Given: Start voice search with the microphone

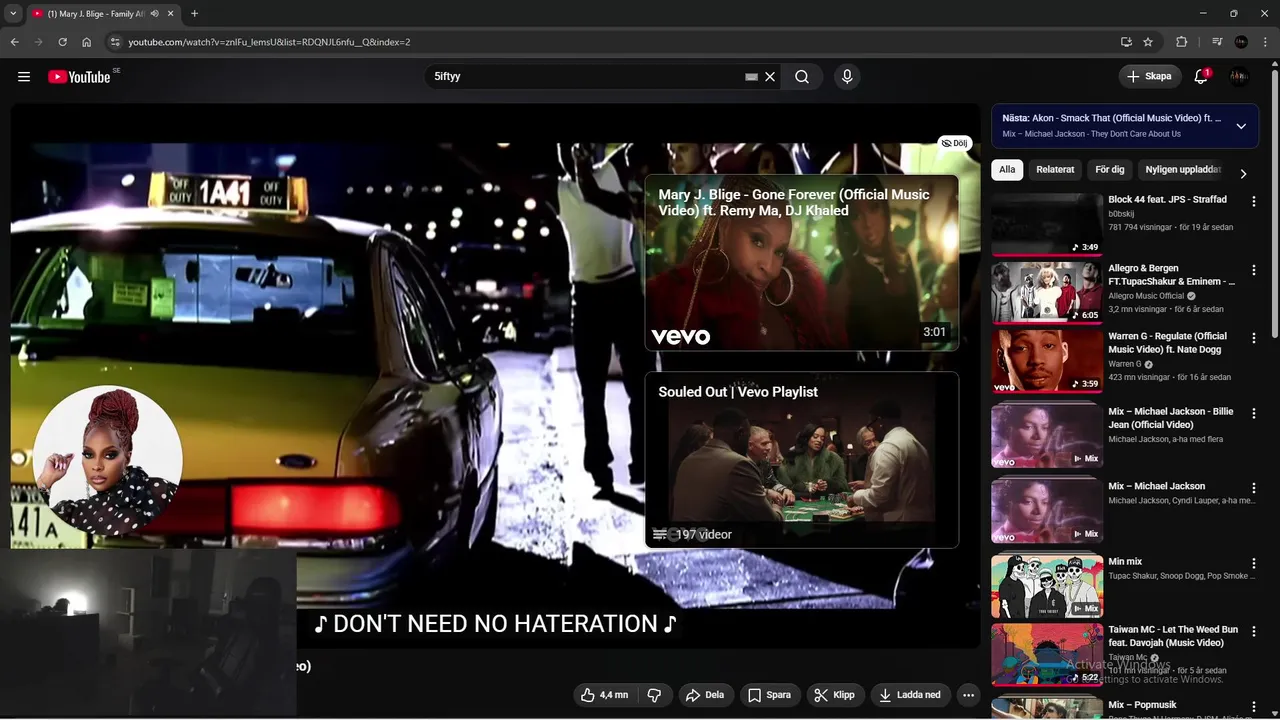Looking at the screenshot, I should pyautogui.click(x=847, y=77).
